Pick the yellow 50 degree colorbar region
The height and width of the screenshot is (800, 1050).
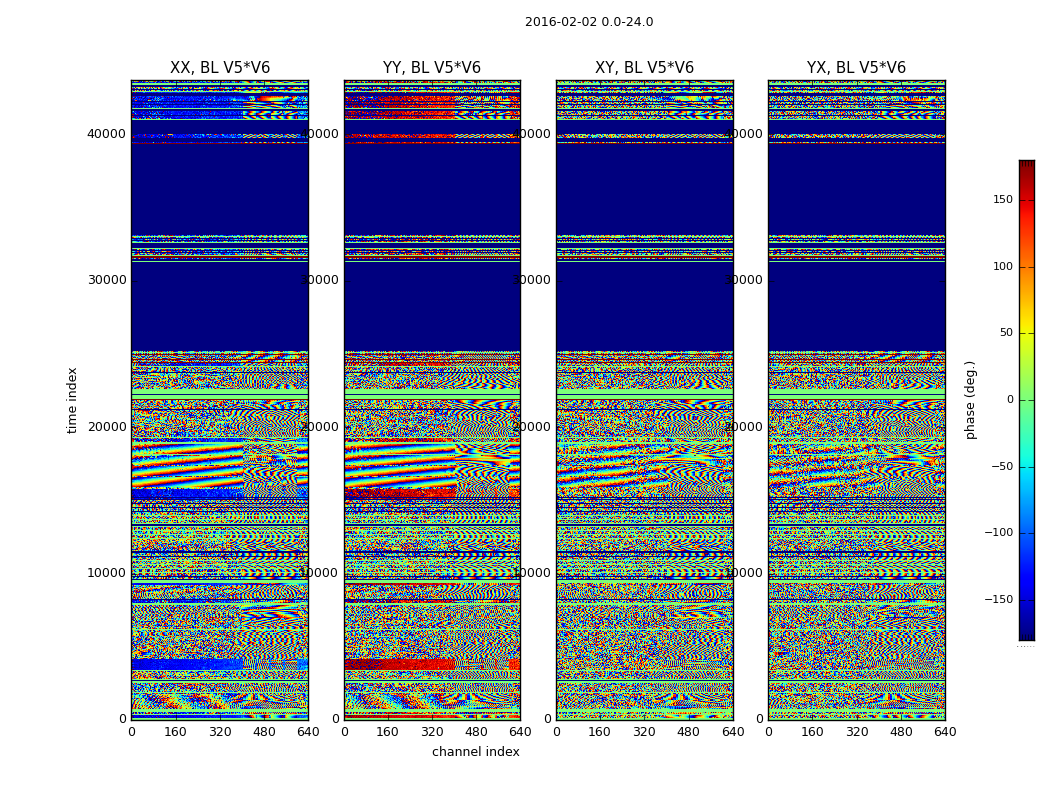click(x=1026, y=333)
